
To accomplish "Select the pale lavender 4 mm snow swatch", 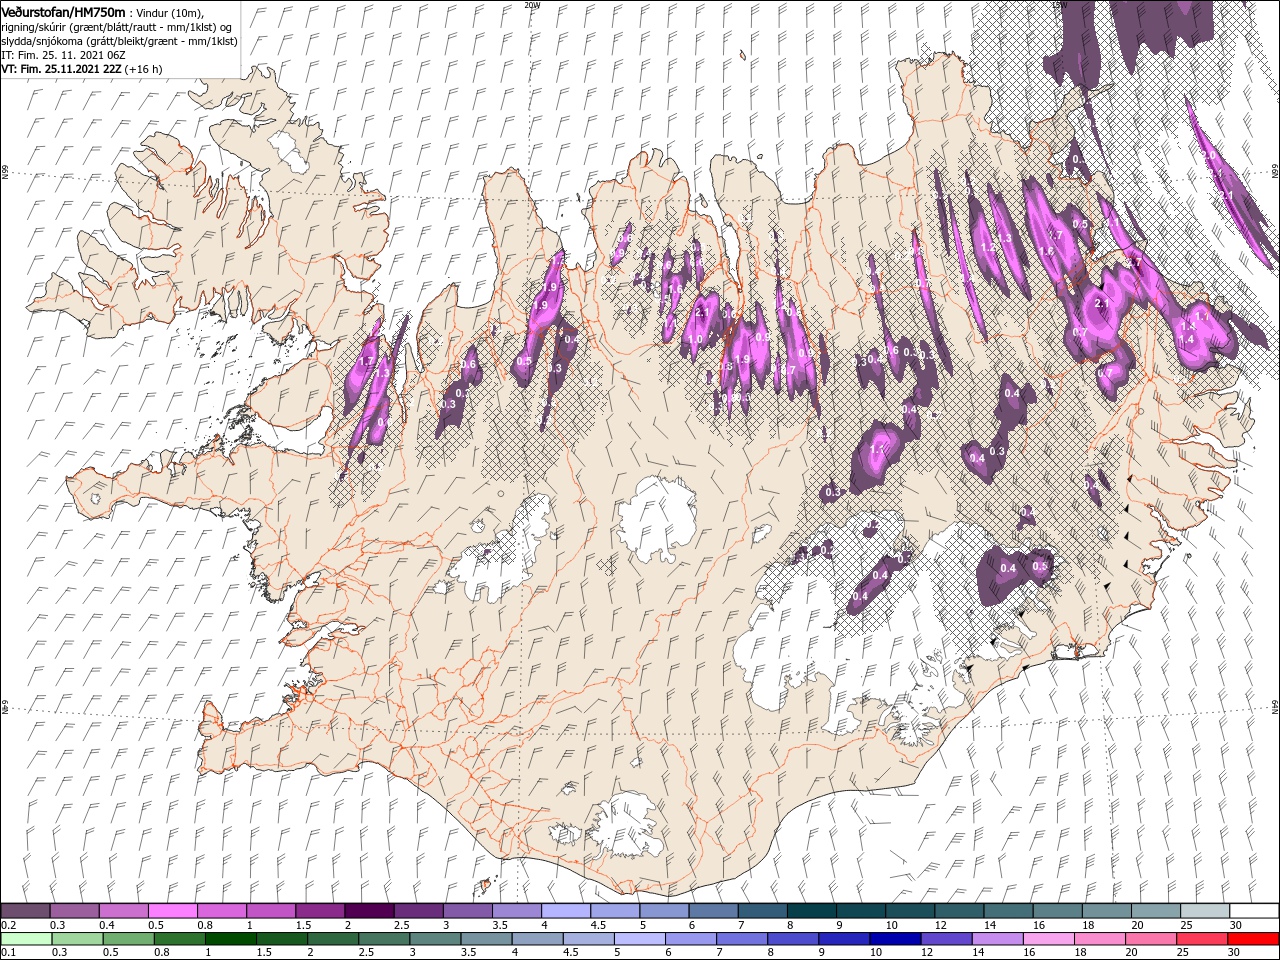I will tap(566, 910).
